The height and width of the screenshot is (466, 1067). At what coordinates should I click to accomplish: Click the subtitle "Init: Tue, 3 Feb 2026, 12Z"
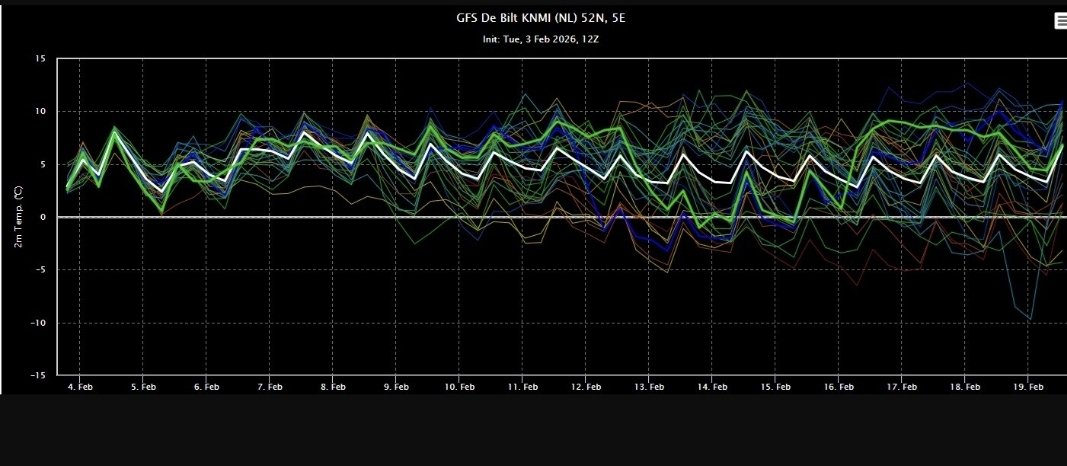click(540, 39)
